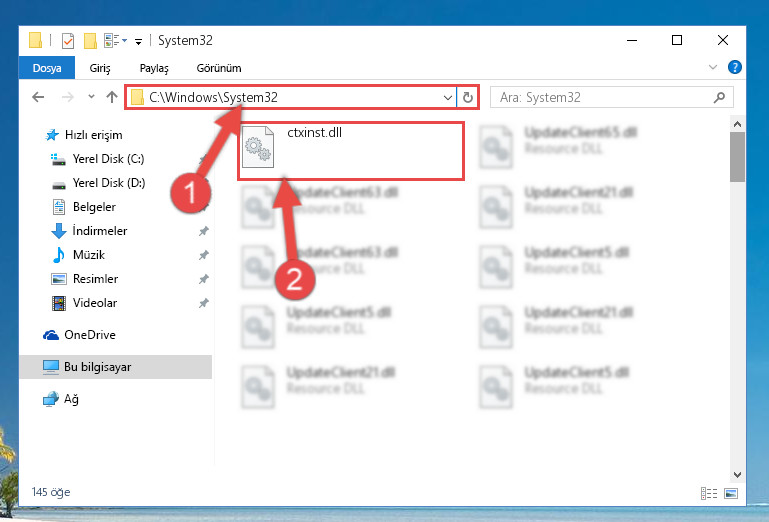Image resolution: width=769 pixels, height=522 pixels.
Task: Click the pin icon beside İndirmeler
Action: (x=204, y=231)
